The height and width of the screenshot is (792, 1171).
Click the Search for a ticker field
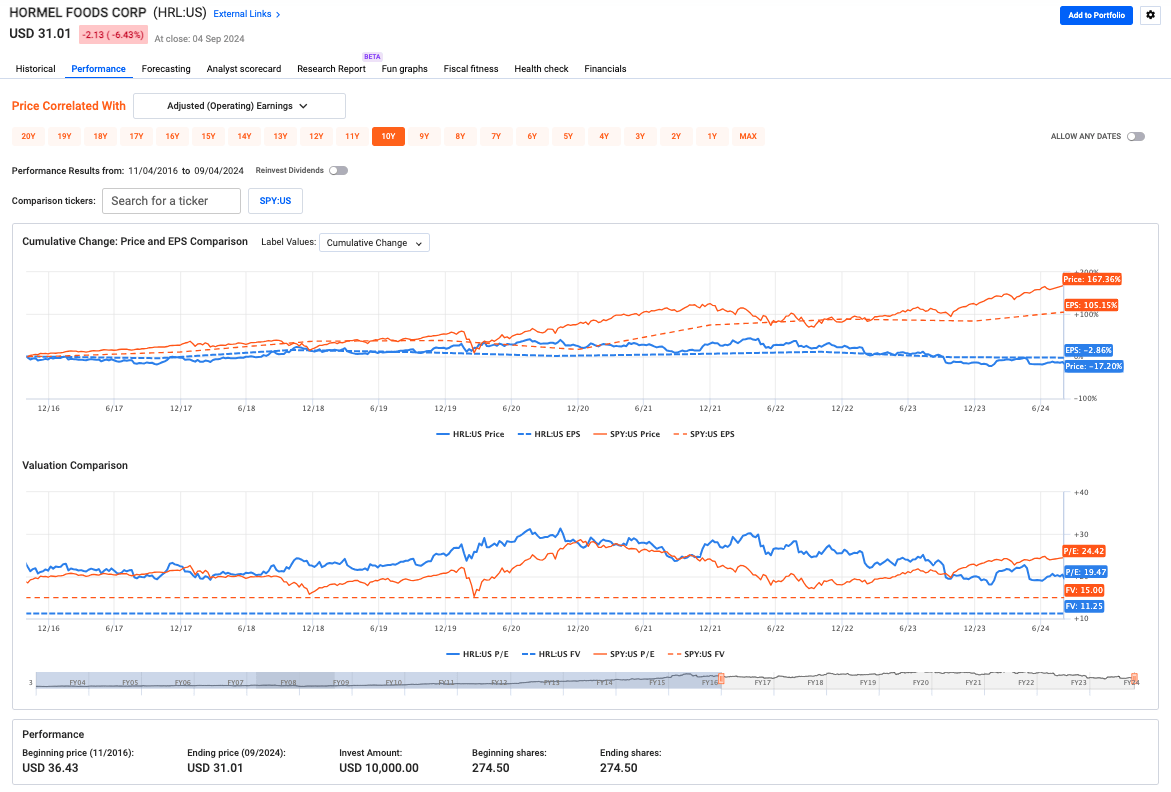coord(171,201)
